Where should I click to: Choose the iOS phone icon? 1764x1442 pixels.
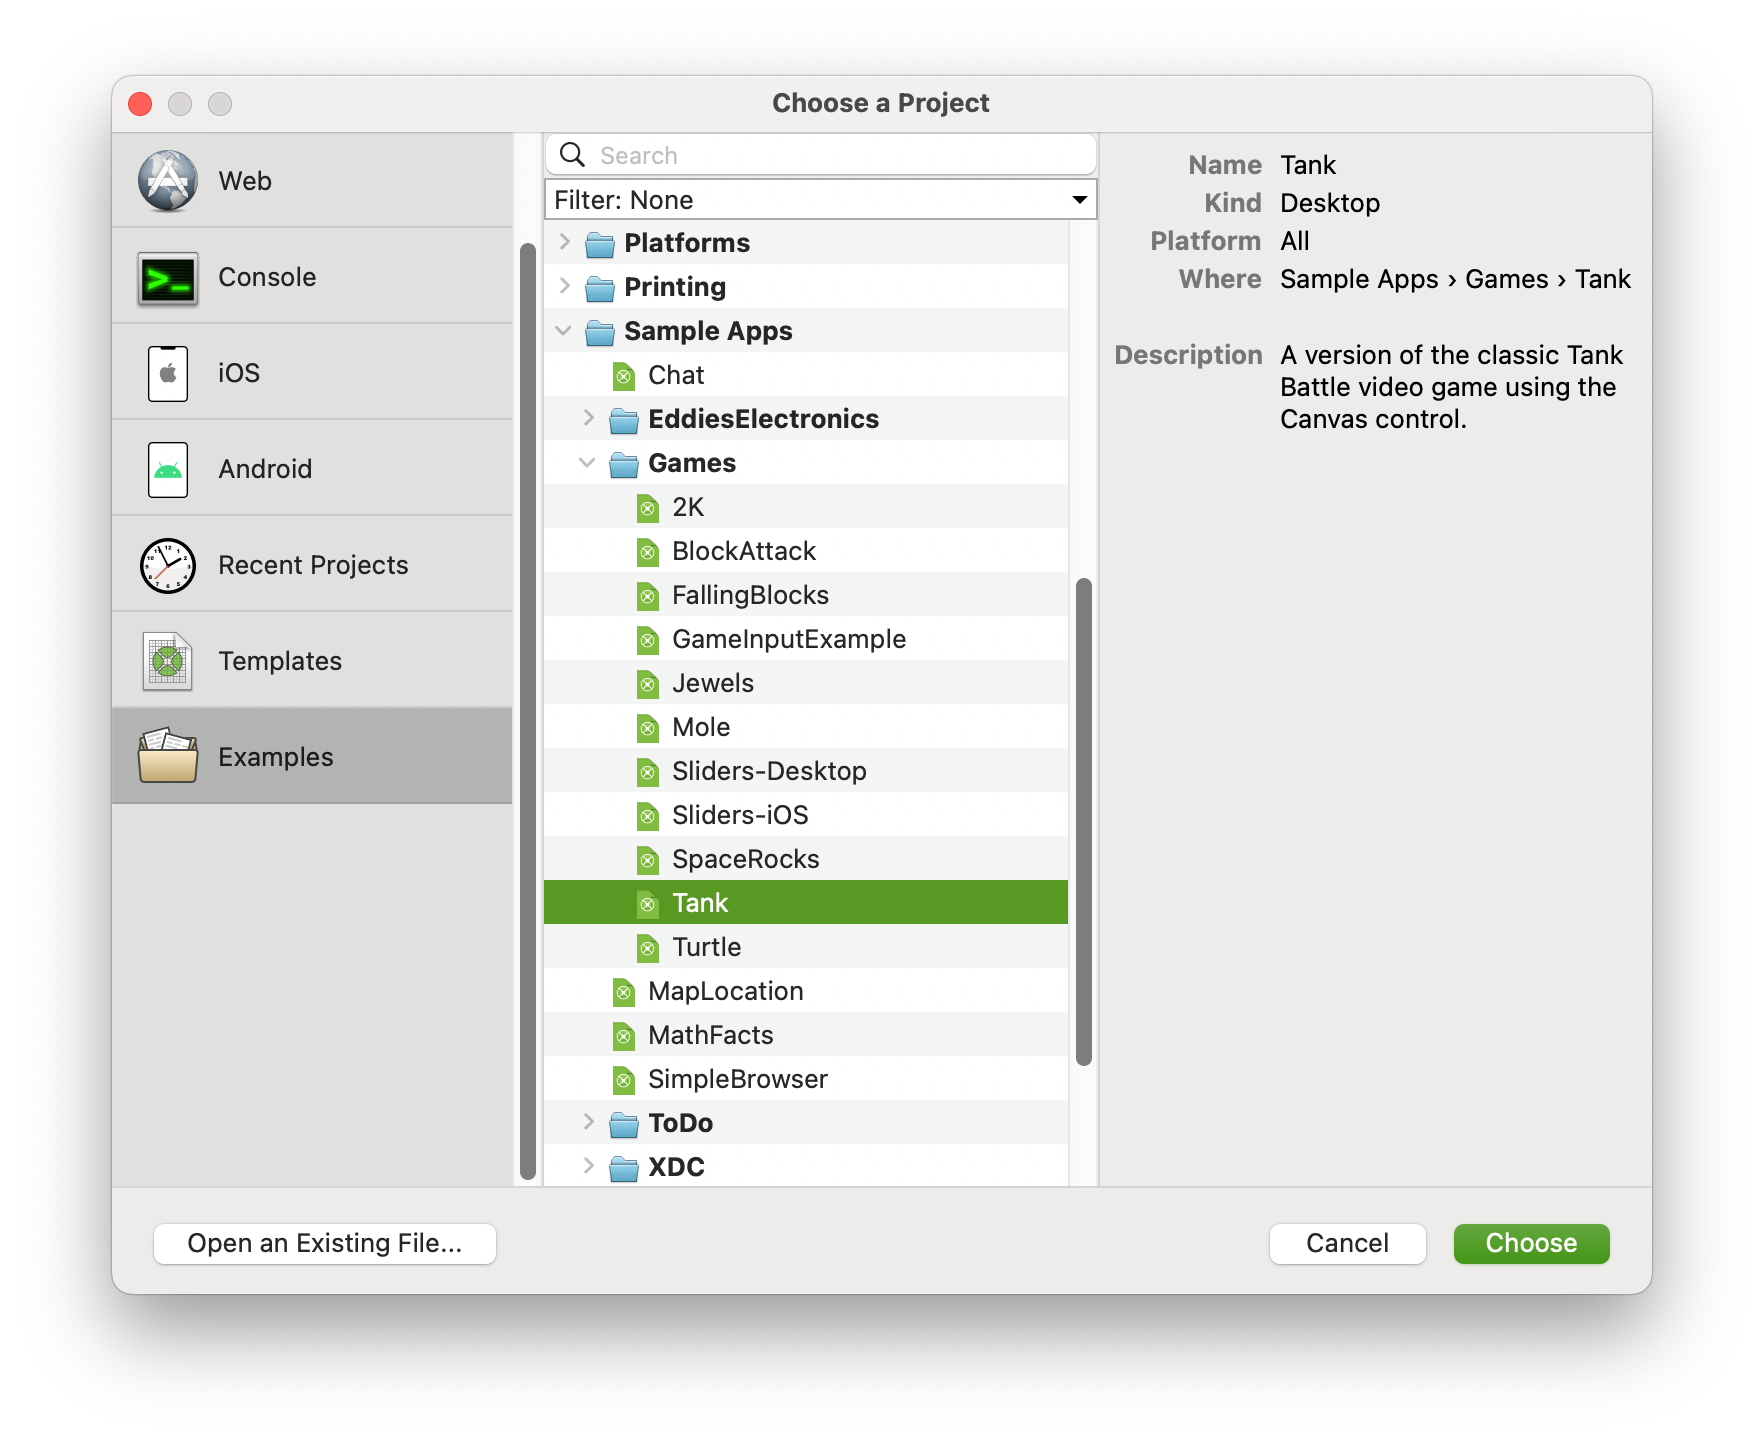167,373
